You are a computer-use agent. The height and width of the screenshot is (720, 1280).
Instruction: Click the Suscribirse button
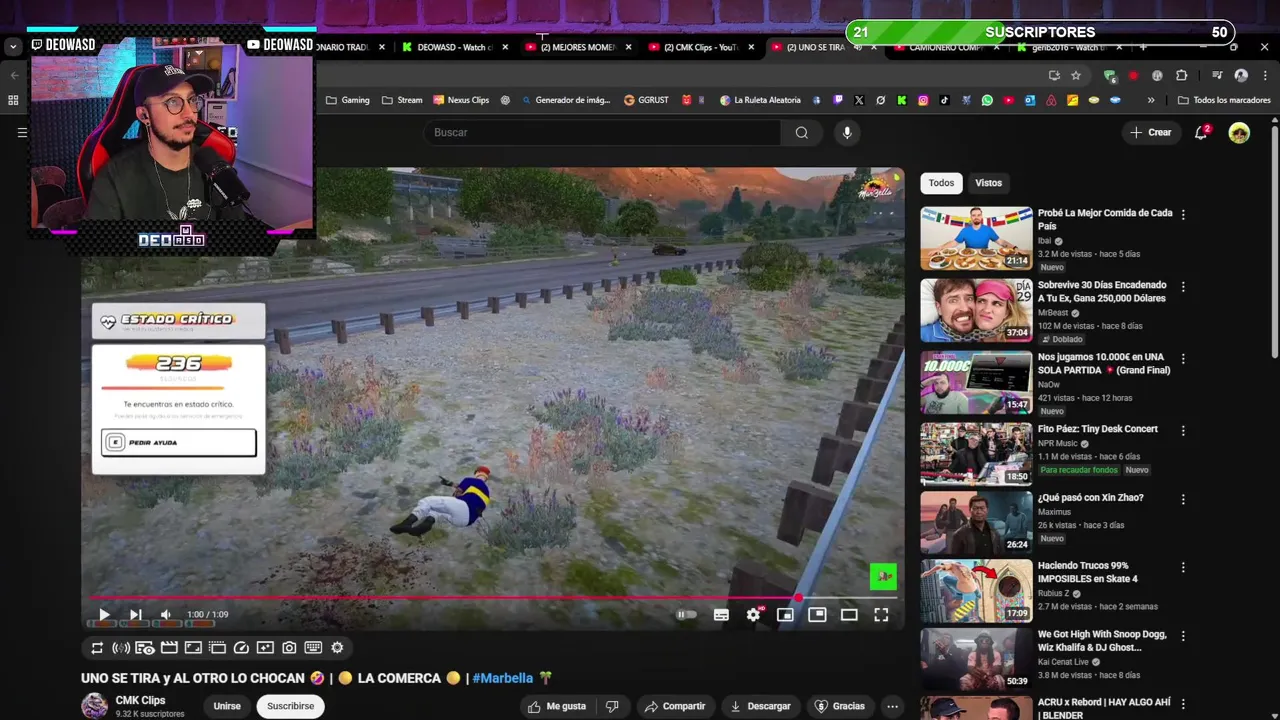[290, 706]
